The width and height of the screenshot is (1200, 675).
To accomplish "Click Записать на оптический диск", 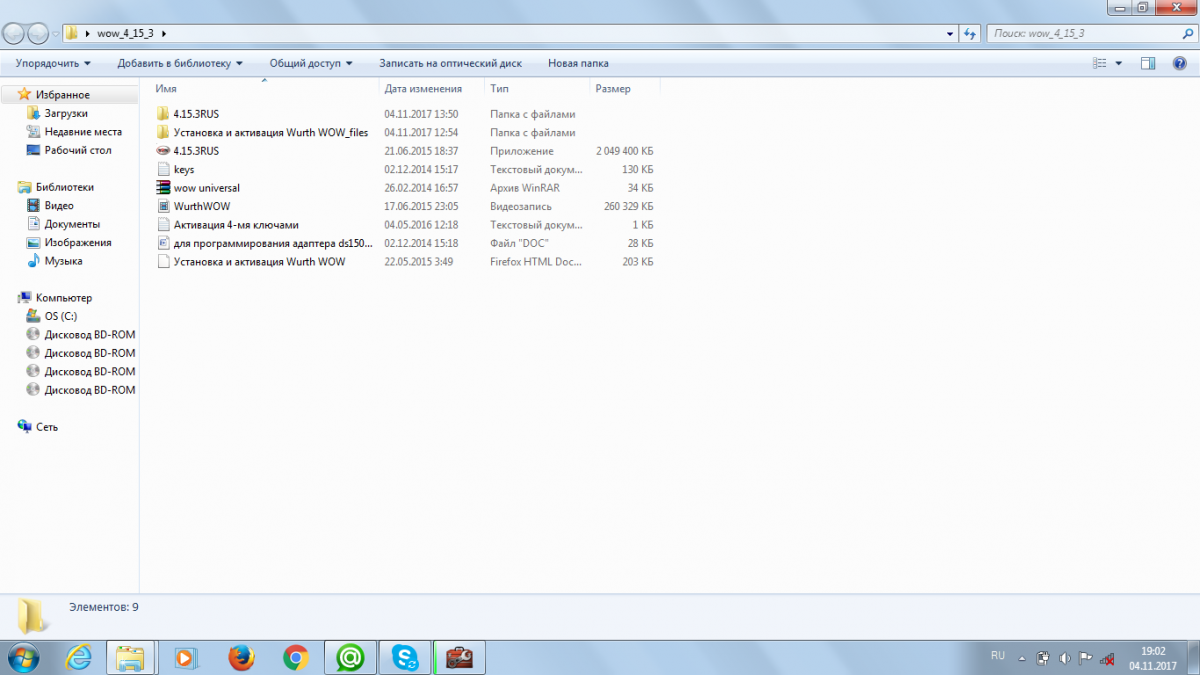I will click(x=450, y=63).
